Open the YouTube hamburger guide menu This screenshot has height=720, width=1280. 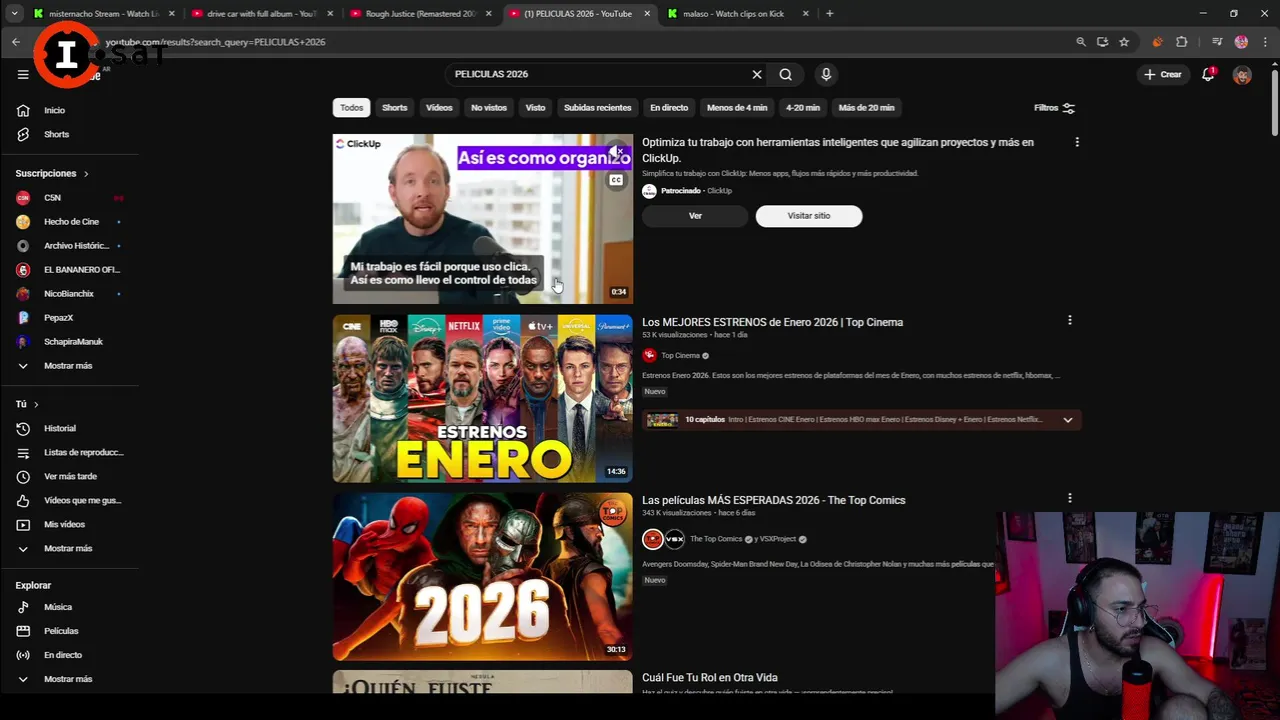(x=23, y=74)
